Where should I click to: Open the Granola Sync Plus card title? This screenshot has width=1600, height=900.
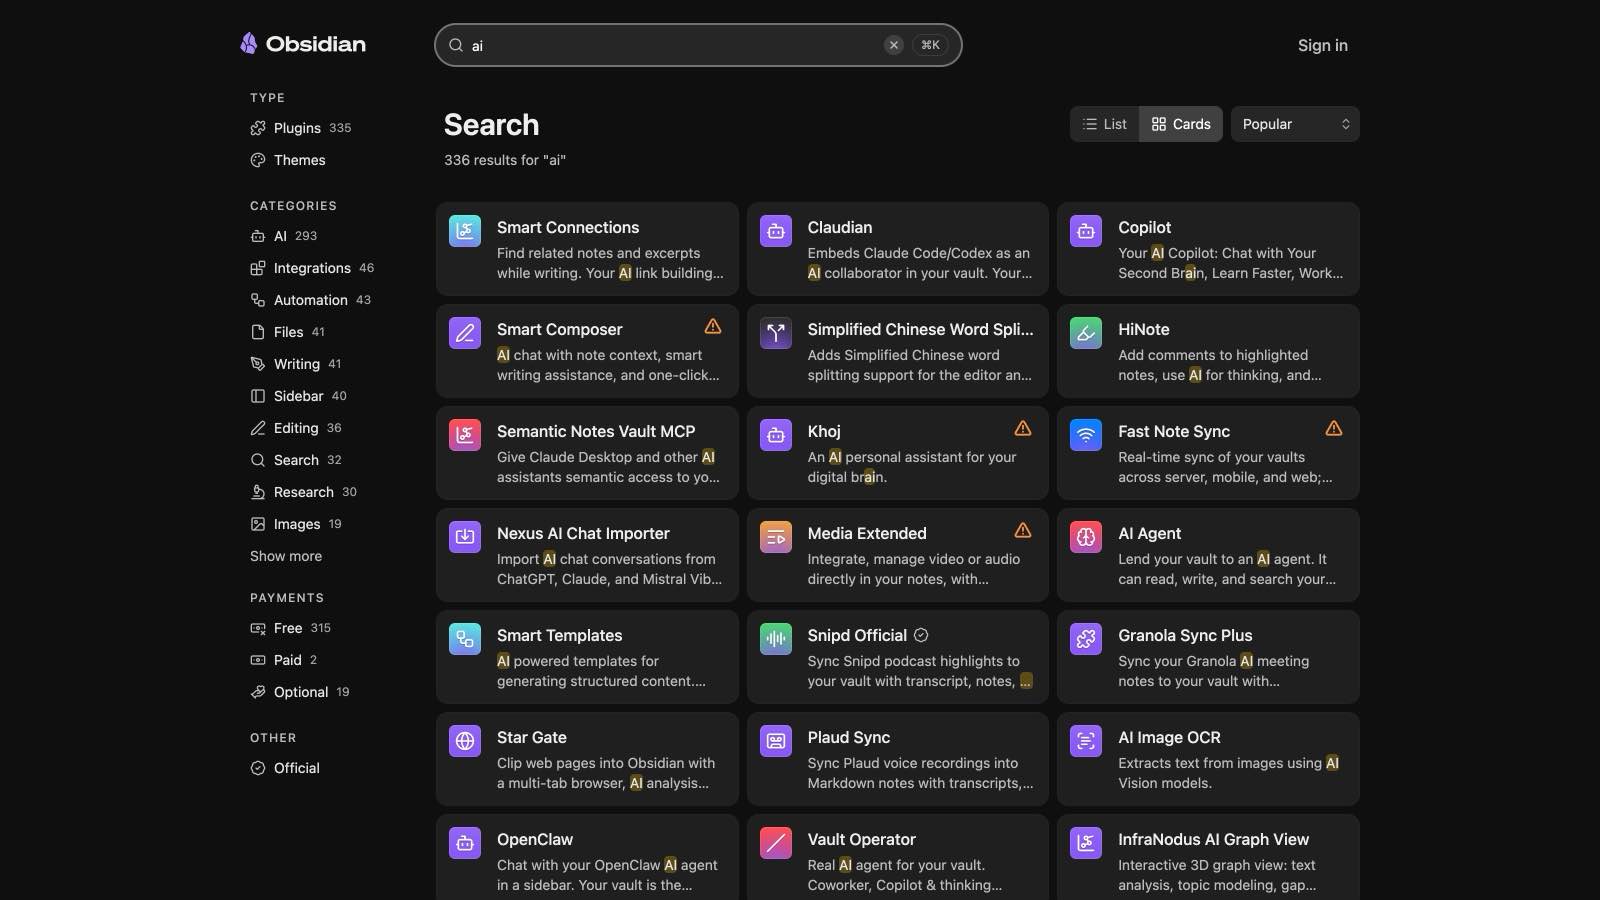point(1185,635)
